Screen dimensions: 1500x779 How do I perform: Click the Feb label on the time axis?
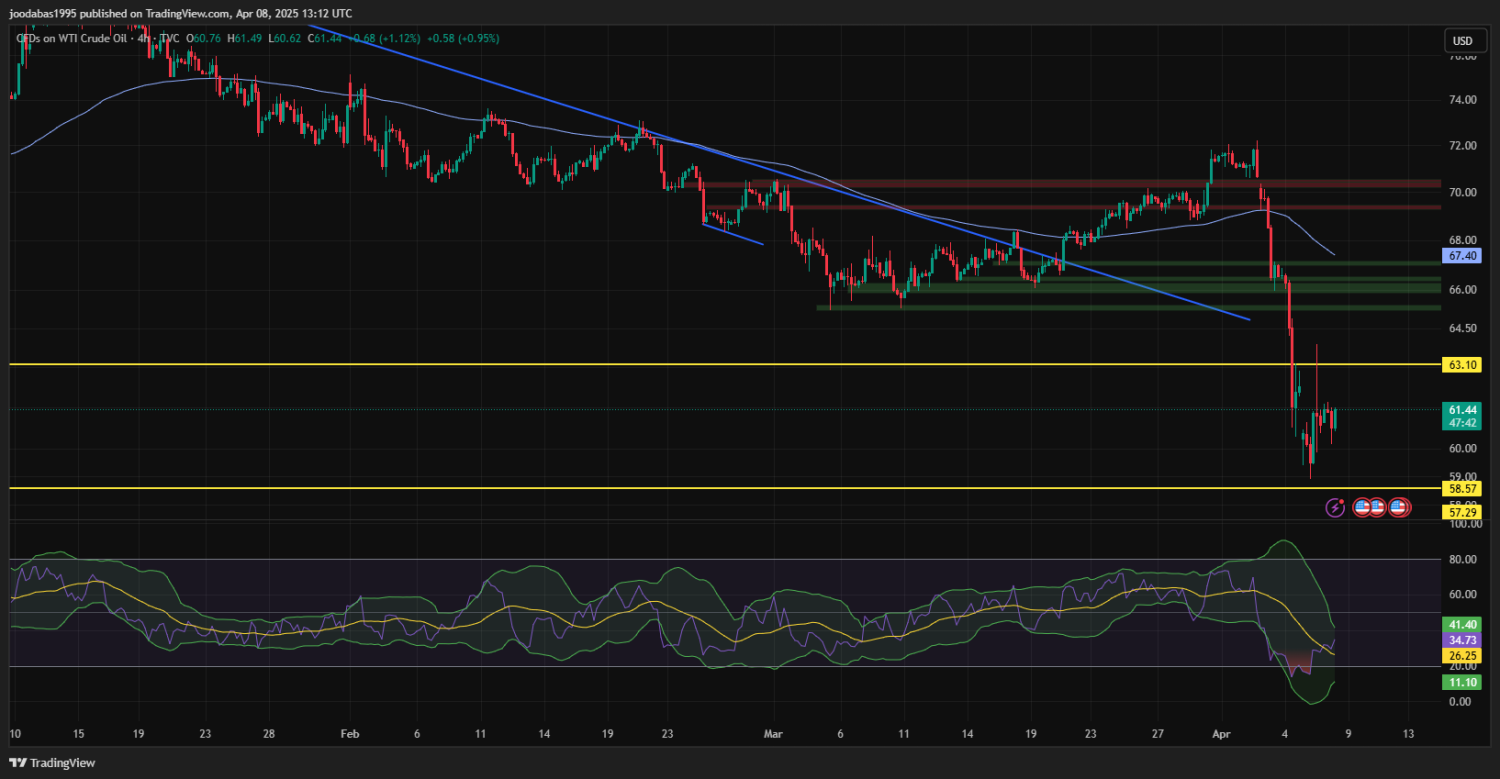pyautogui.click(x=349, y=733)
